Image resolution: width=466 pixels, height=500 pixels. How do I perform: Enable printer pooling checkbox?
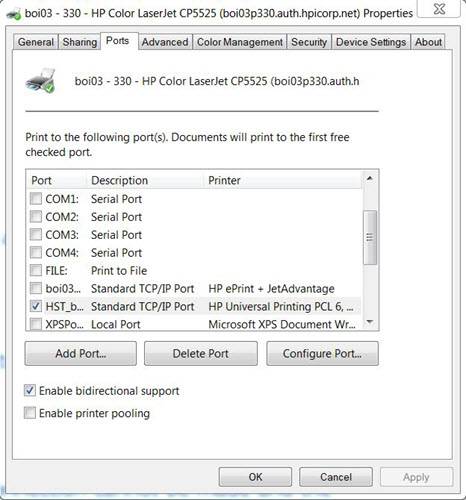coord(30,413)
